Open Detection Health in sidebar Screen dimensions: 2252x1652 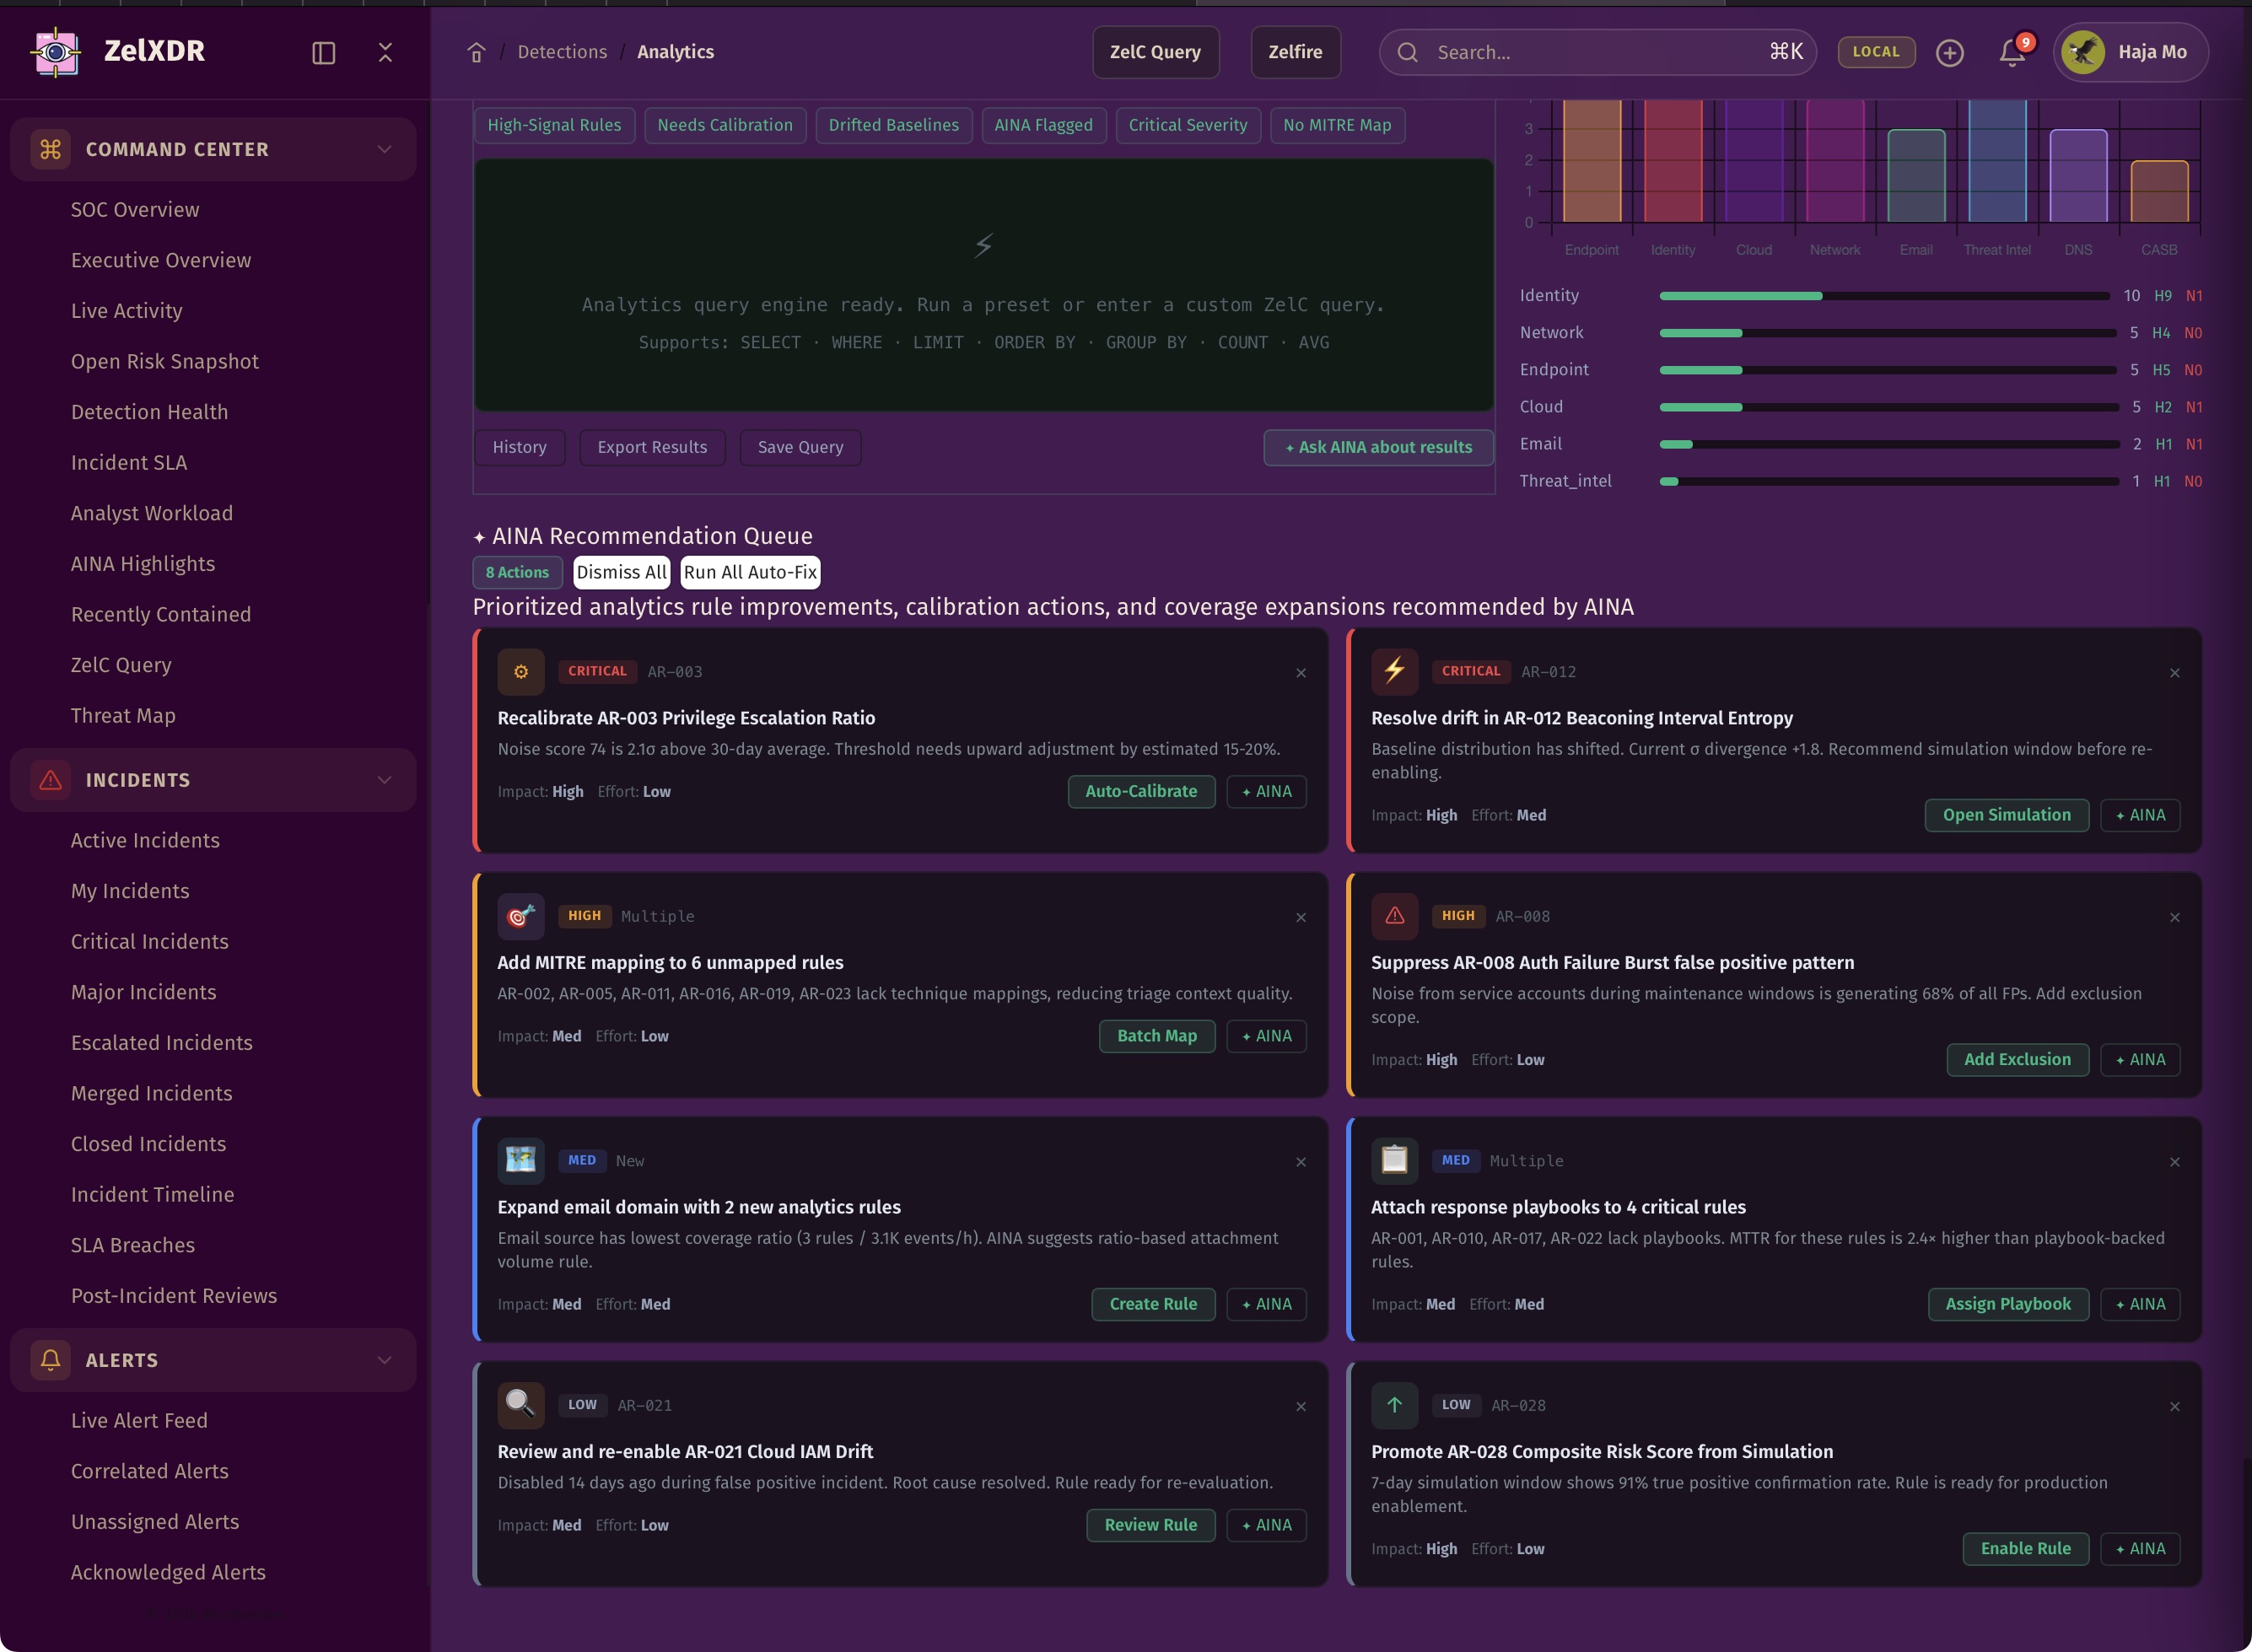click(149, 412)
